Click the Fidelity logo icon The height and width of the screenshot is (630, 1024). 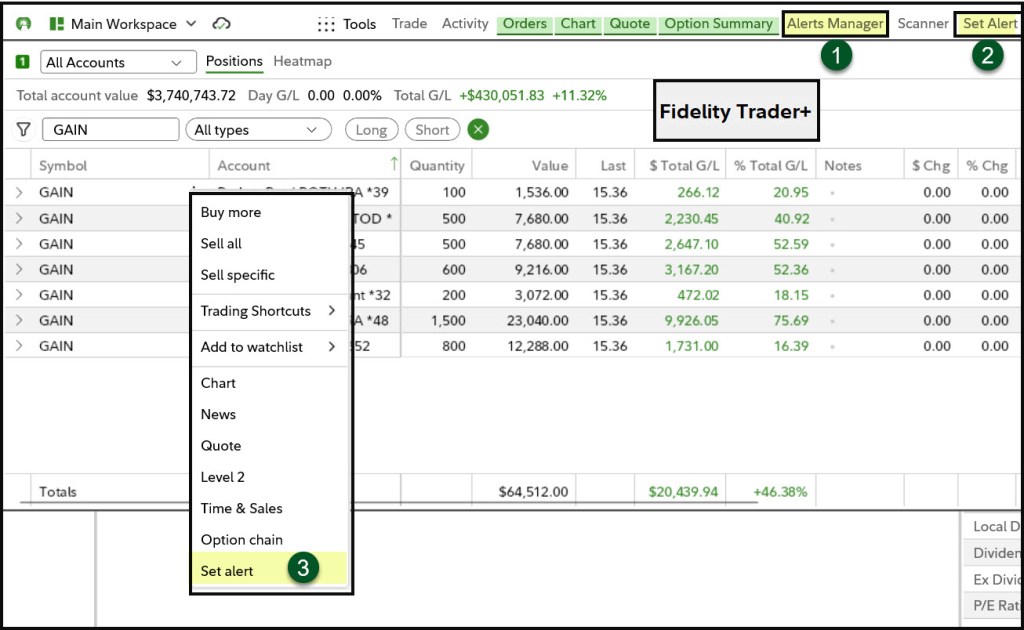pos(23,24)
